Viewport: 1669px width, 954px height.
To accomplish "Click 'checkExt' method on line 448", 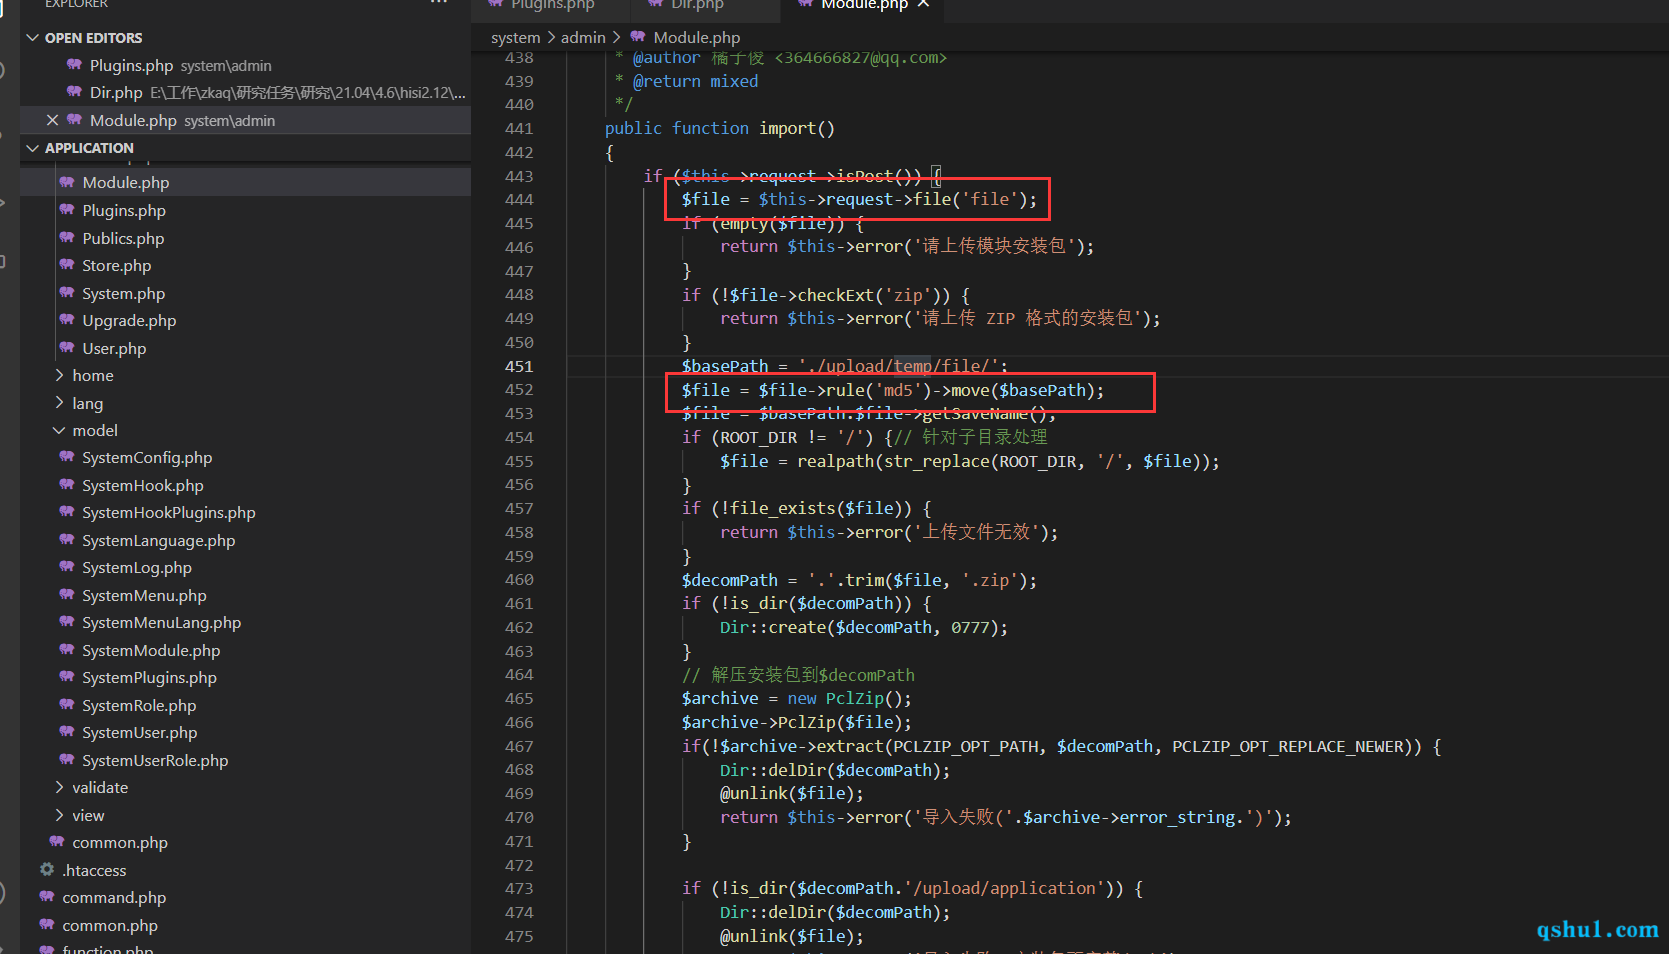I will [x=835, y=296].
